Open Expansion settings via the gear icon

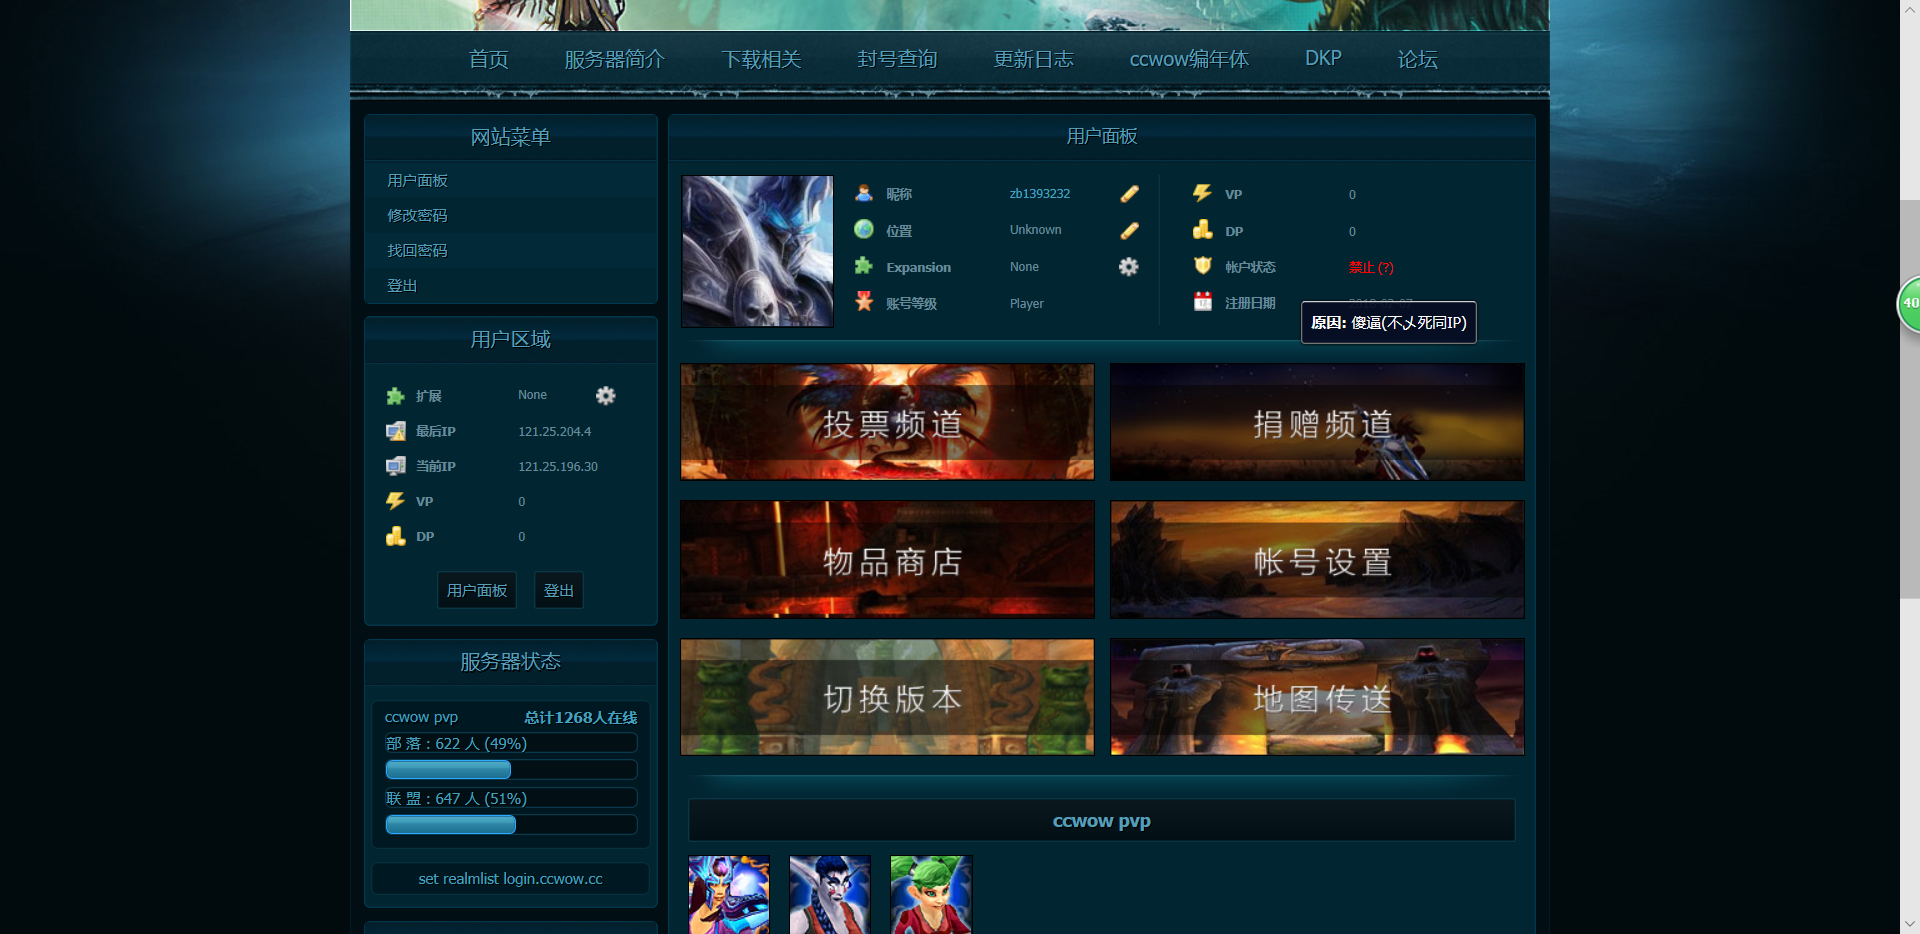(1127, 267)
